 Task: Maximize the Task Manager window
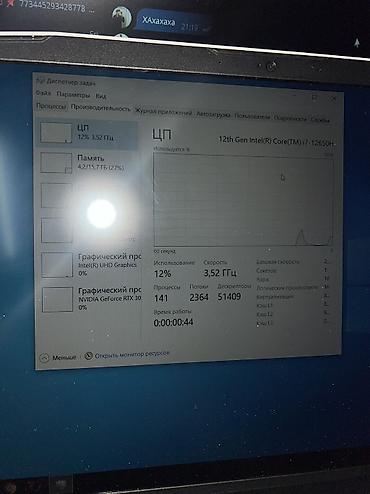pos(314,97)
